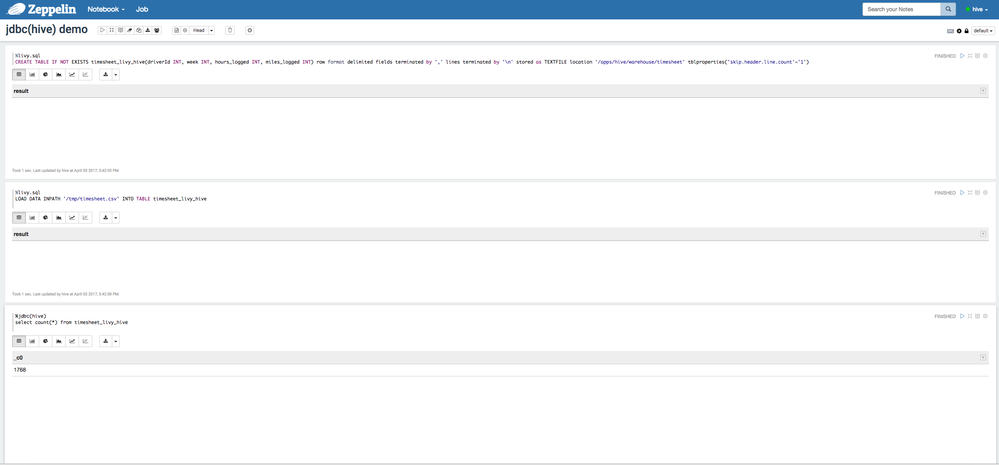This screenshot has height=465, width=999.
Task: Open CREATE TABLE paragraph settings gear
Action: click(986, 55)
